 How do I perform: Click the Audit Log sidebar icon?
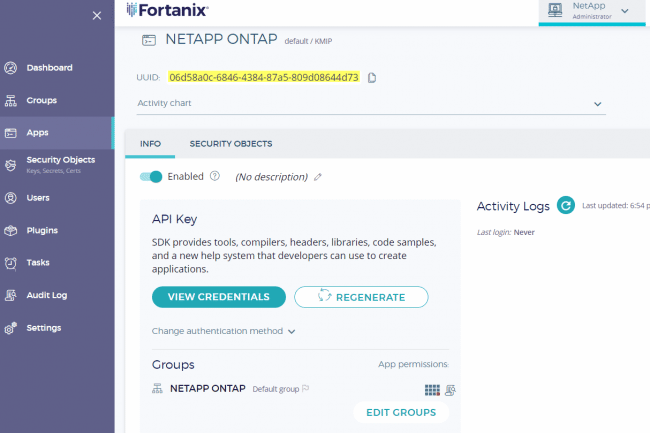pos(11,295)
